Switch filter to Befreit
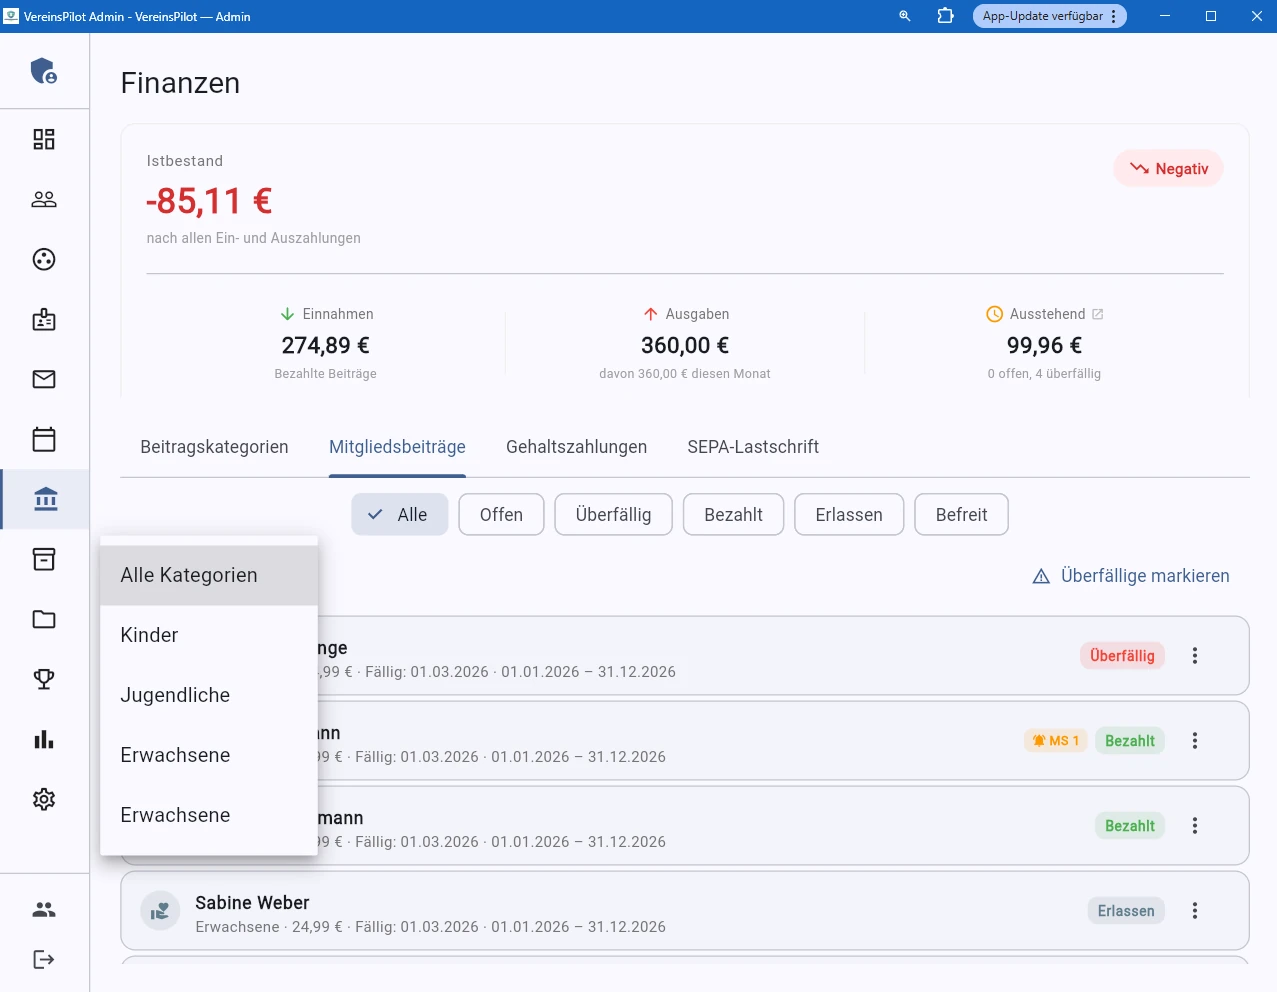1277x992 pixels. point(961,514)
